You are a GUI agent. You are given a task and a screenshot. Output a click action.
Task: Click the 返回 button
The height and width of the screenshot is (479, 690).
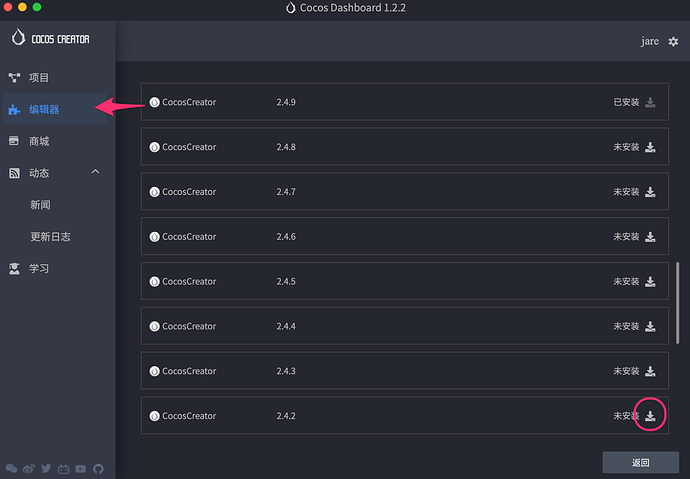coord(640,462)
